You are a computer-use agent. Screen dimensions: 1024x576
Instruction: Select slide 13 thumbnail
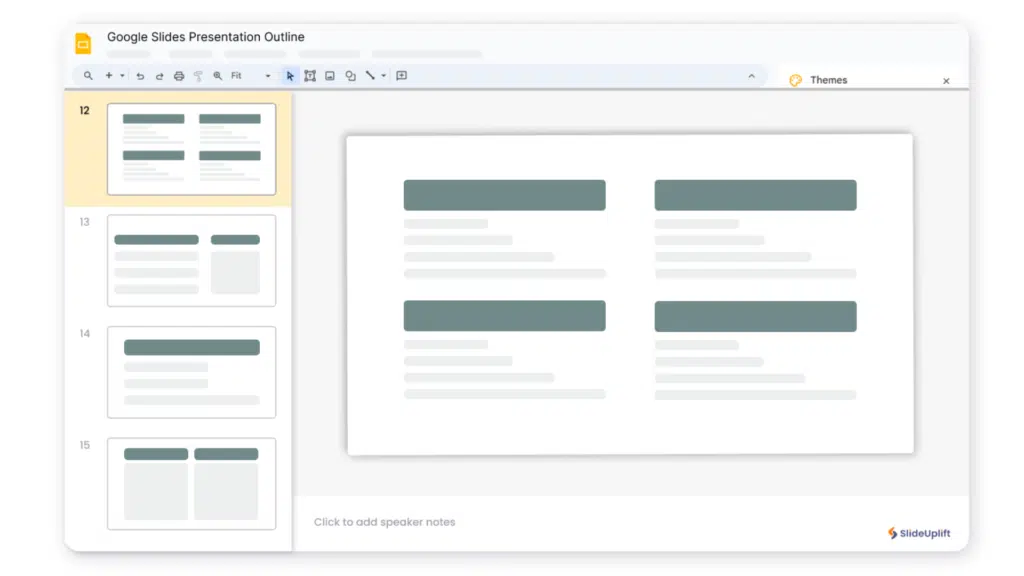(x=191, y=261)
